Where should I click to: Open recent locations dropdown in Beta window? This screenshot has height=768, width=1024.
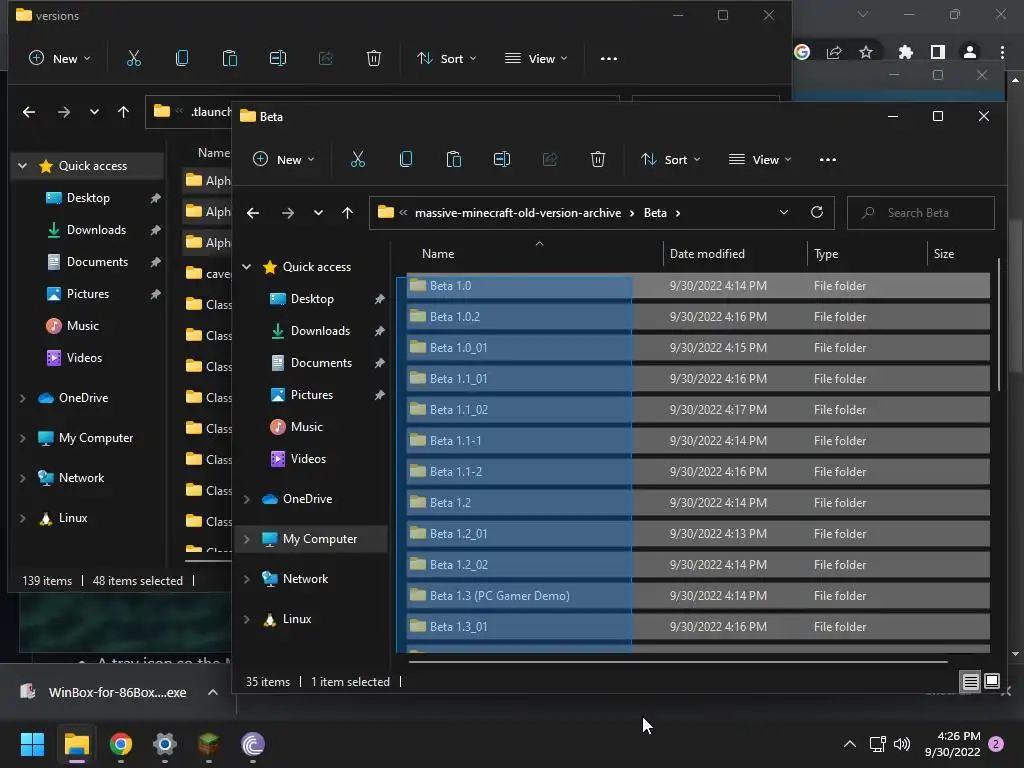coord(318,213)
